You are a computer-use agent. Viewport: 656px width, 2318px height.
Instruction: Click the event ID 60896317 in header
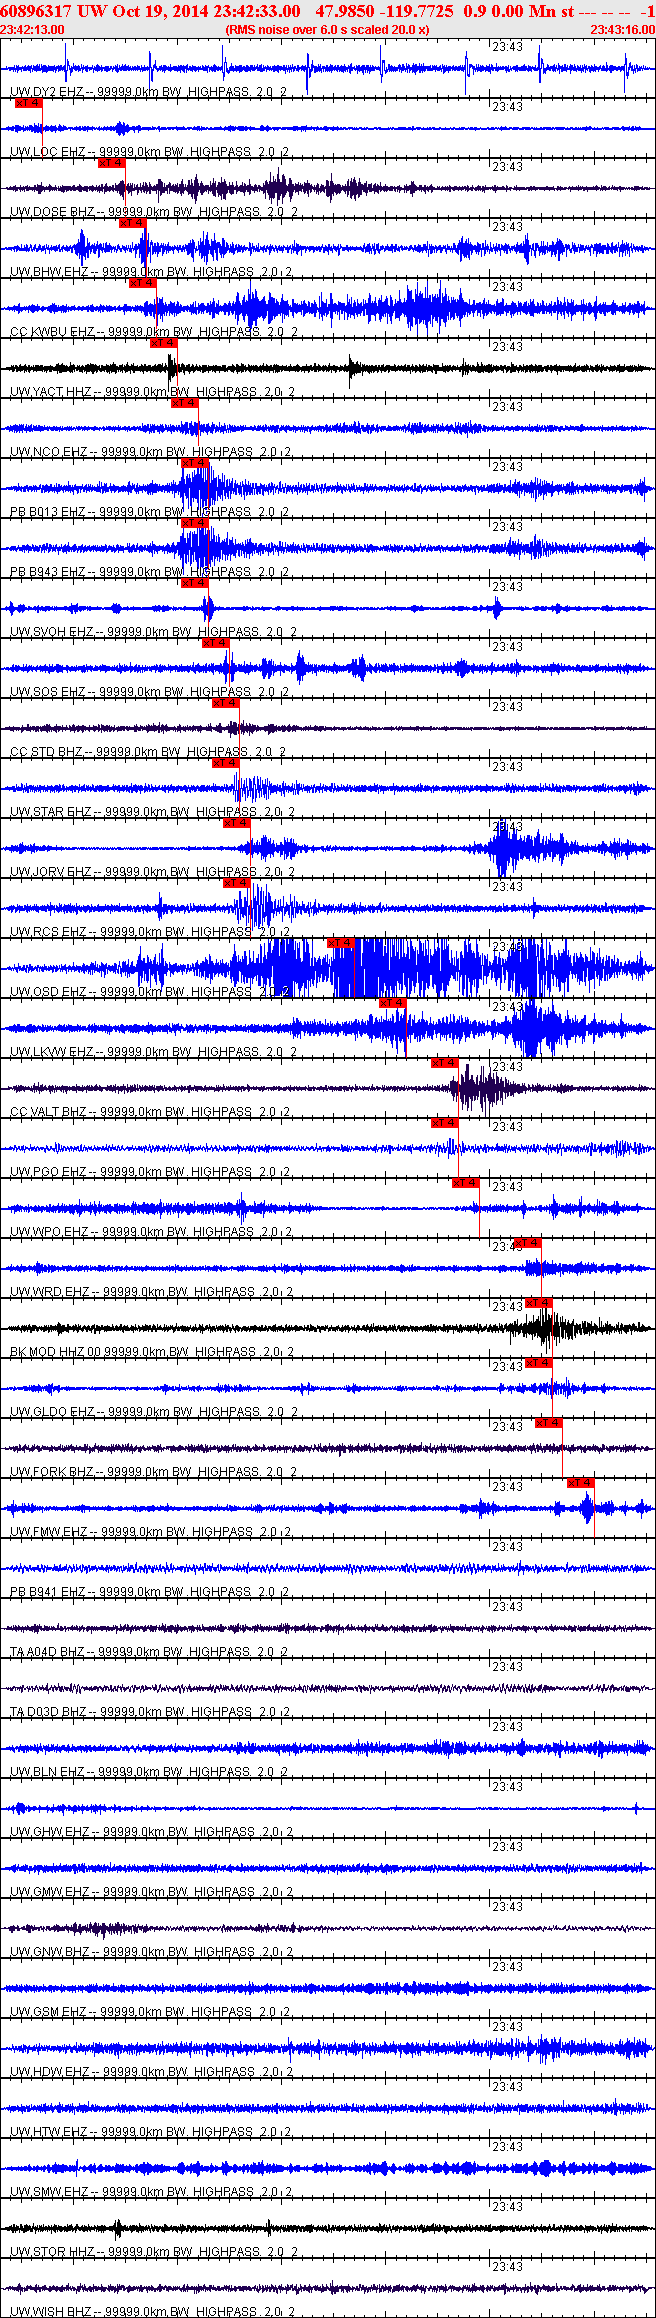pos(36,11)
